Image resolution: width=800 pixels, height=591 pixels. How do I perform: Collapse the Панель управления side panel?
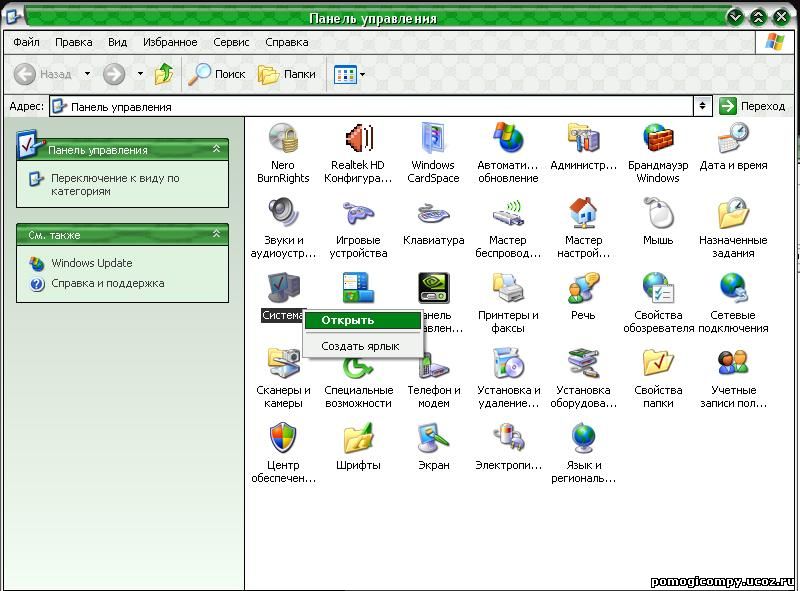tap(216, 149)
